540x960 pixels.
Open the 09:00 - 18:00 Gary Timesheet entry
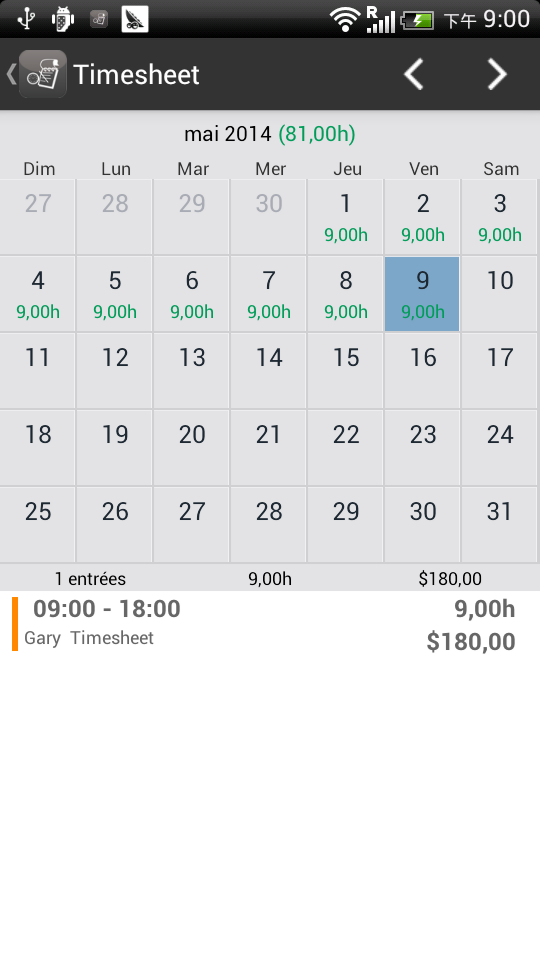point(270,624)
